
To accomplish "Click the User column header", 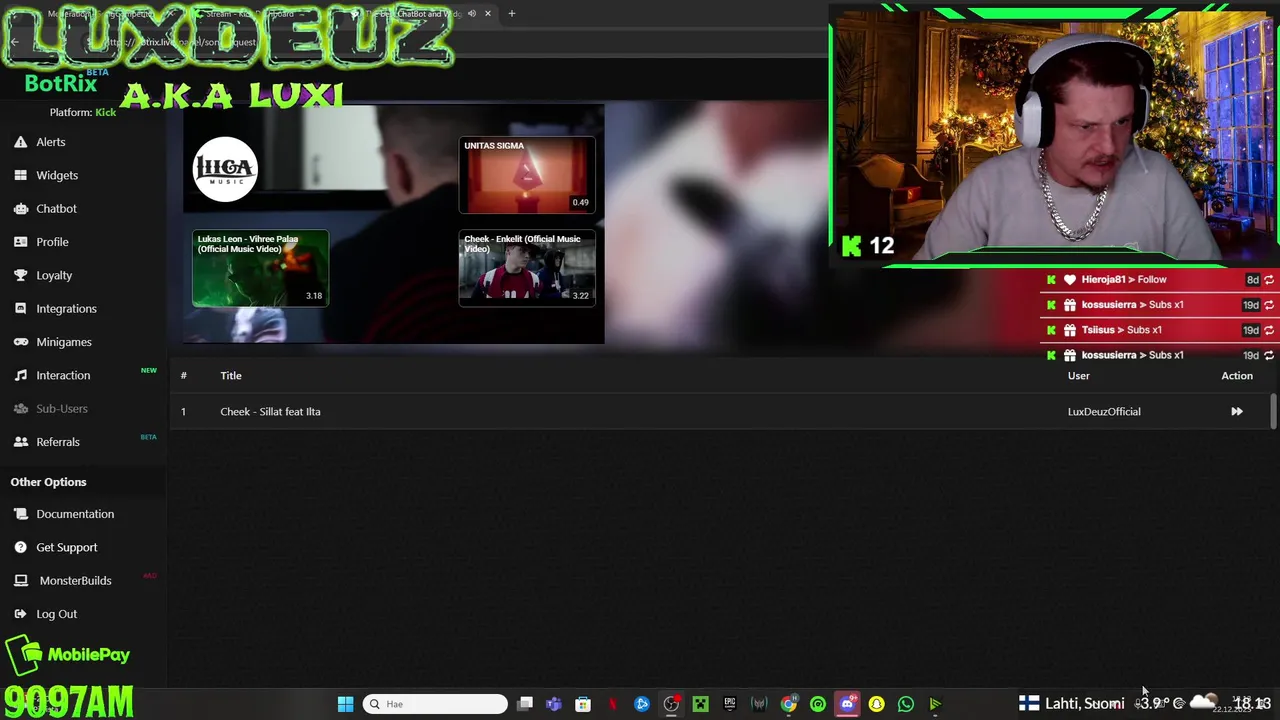I will click(1078, 375).
